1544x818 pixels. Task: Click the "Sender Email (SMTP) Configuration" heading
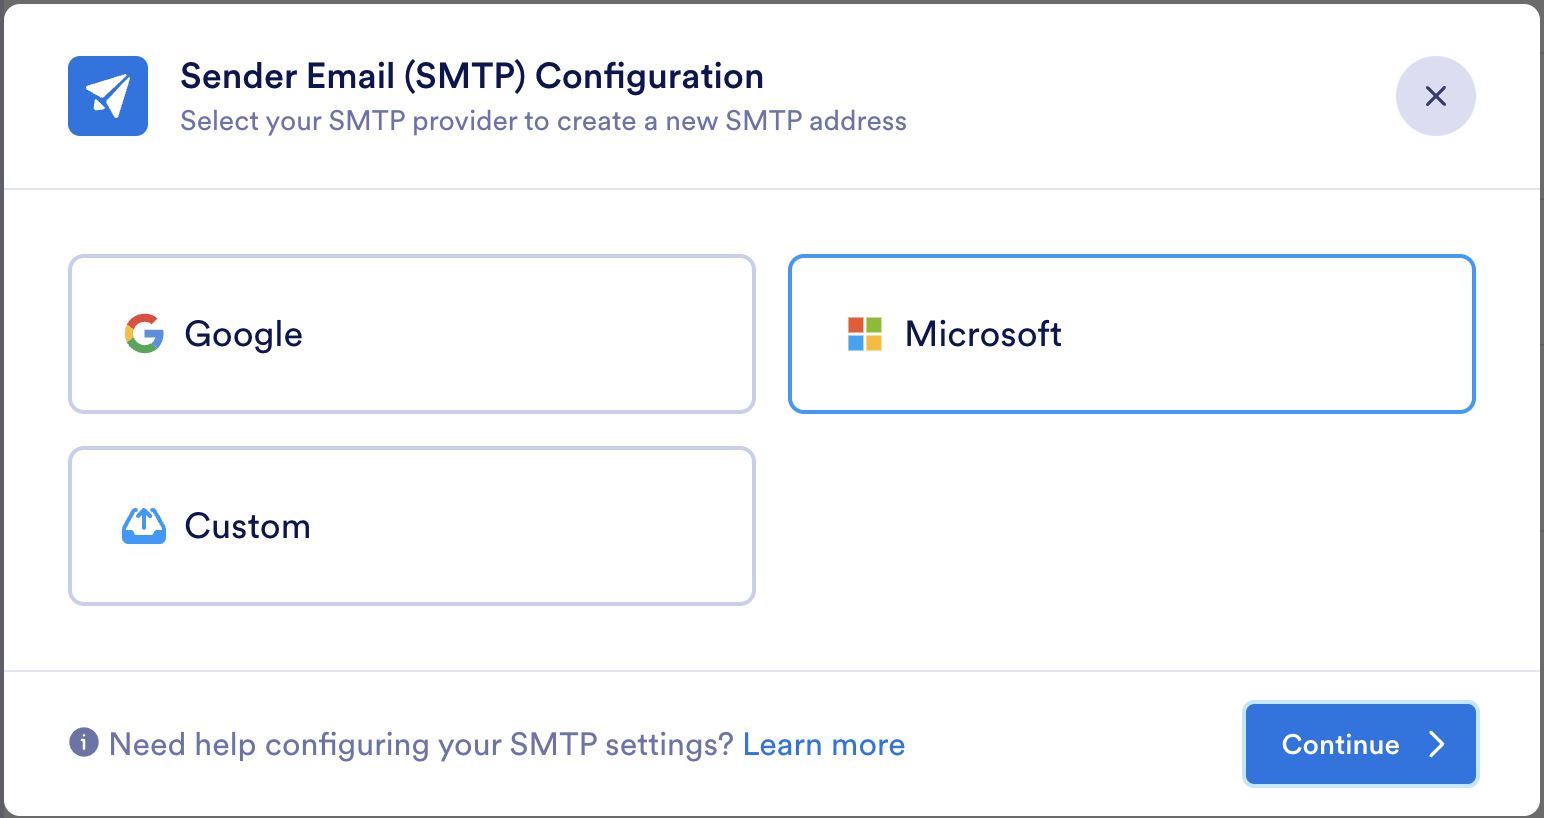472,76
